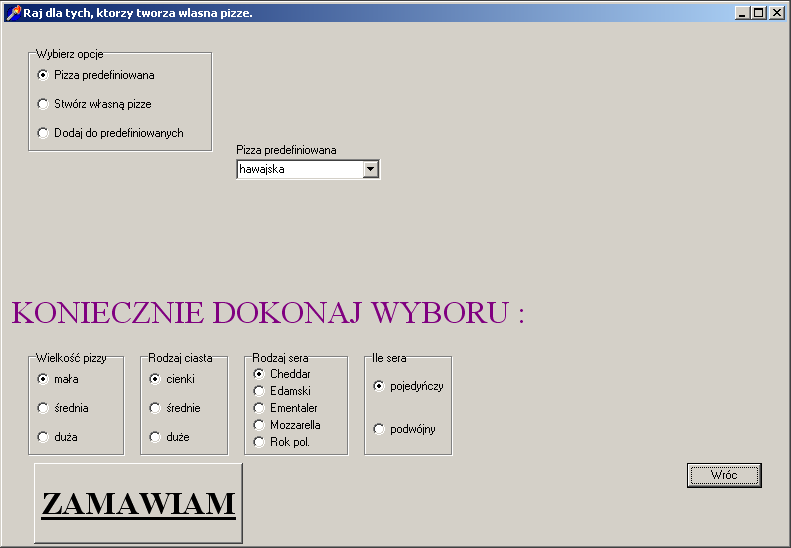Pick 'mała' pizza size
The image size is (791, 548).
tap(43, 379)
